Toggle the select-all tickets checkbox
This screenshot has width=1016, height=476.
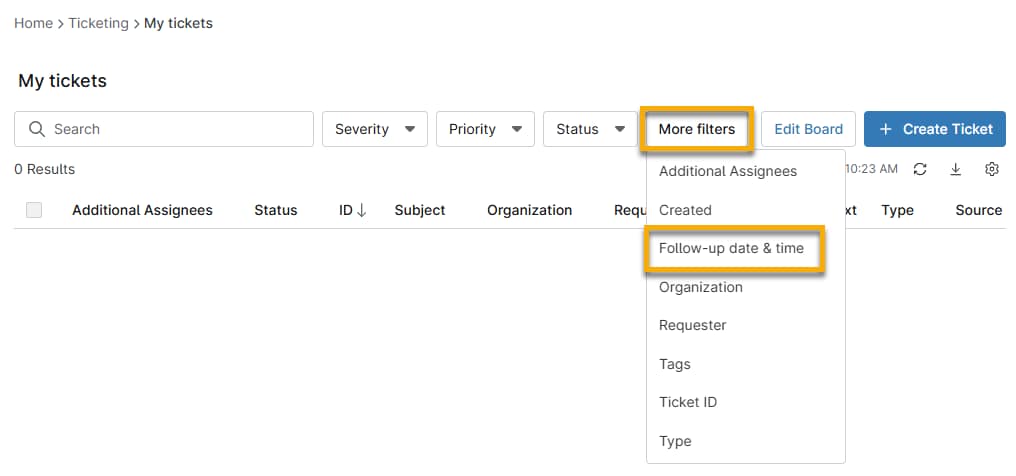(x=34, y=210)
